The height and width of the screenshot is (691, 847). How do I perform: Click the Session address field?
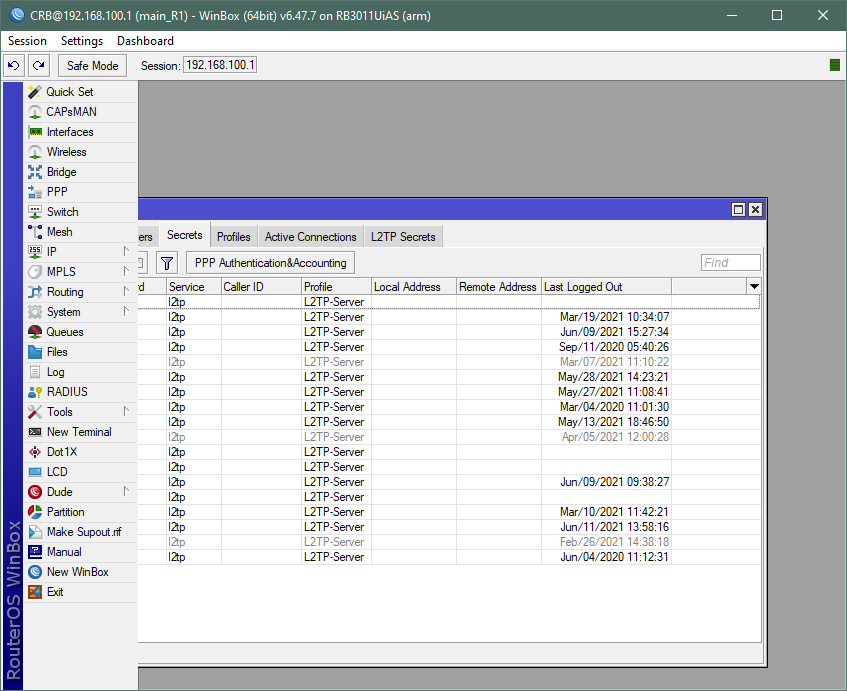[220, 65]
